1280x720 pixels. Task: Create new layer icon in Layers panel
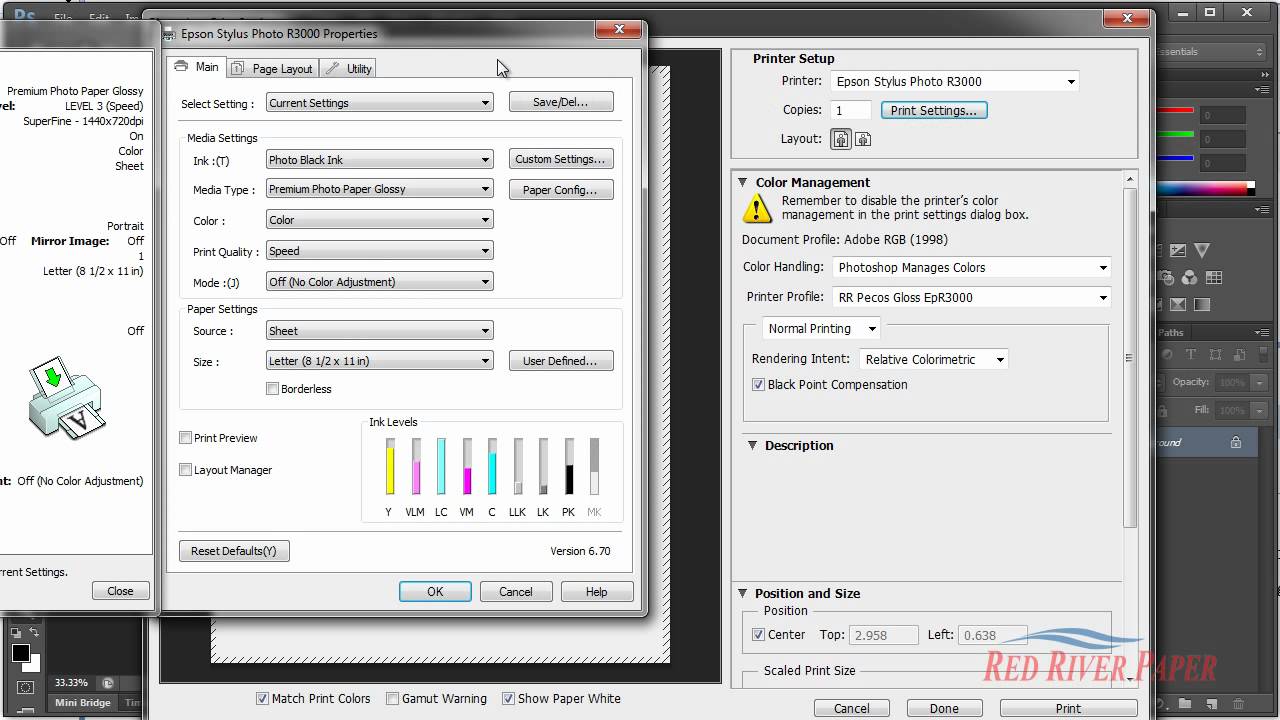[1212, 704]
